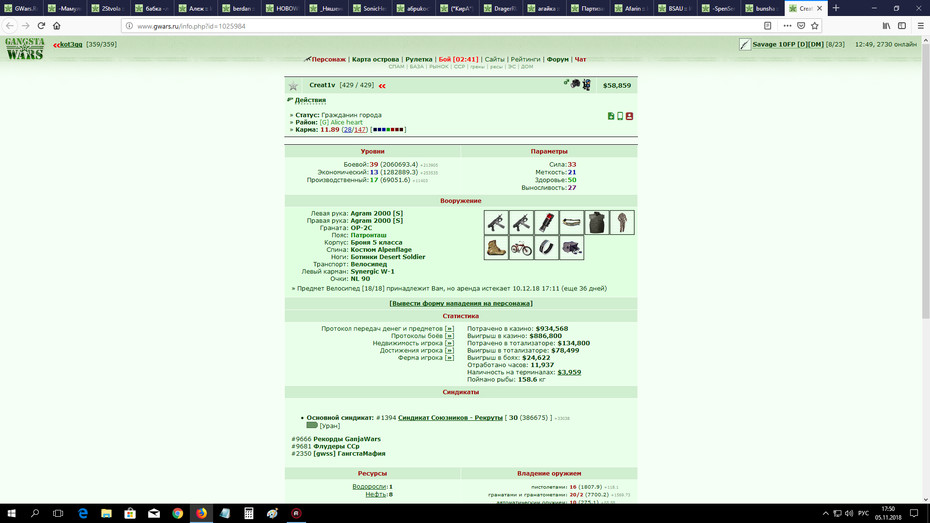Image resolution: width=930 pixels, height=523 pixels.
Task: Open Windows Start menu
Action: coord(11,514)
